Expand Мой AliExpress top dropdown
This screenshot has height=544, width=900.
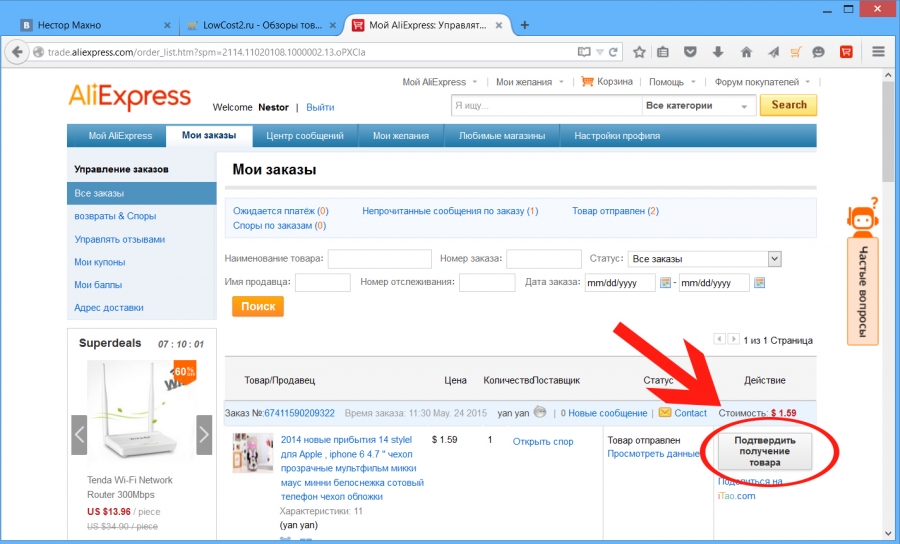click(x=475, y=82)
